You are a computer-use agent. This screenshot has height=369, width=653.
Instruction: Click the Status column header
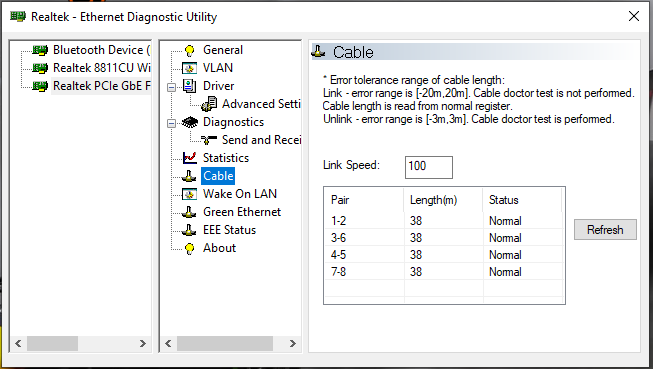(x=522, y=200)
